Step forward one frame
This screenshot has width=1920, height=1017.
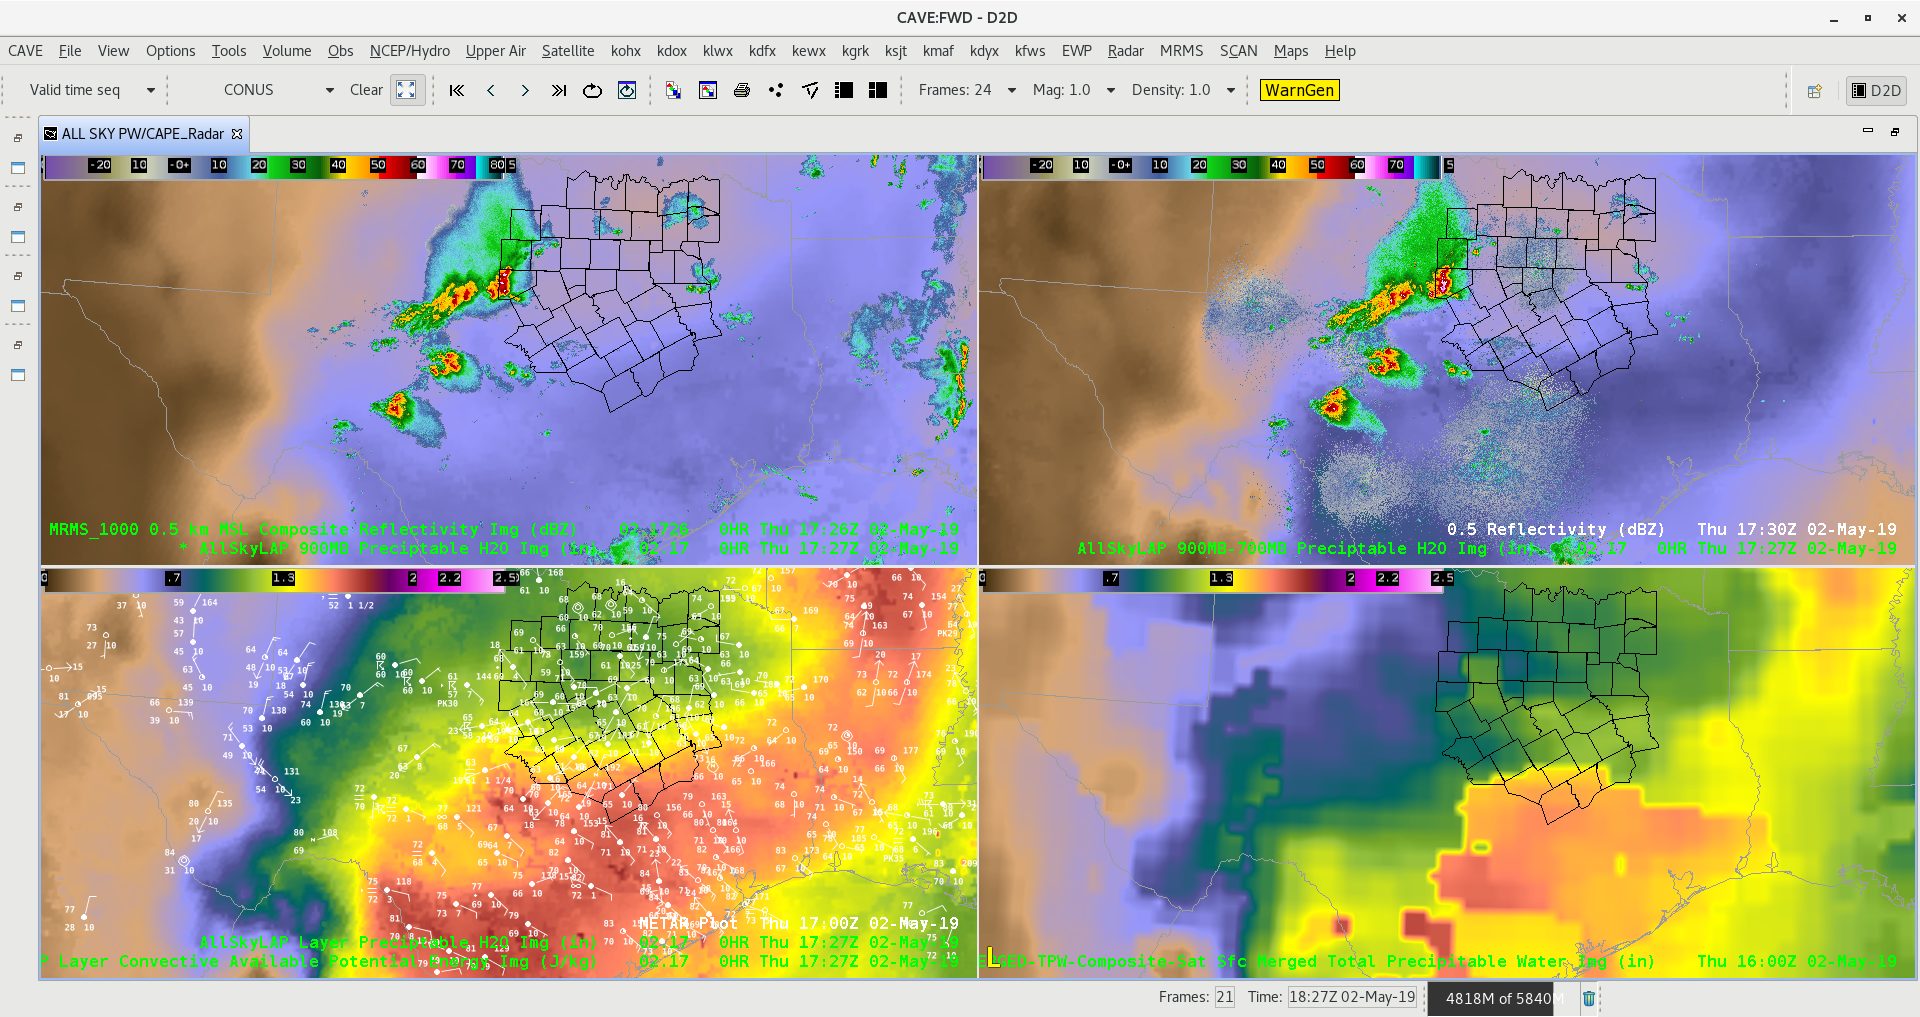click(525, 90)
